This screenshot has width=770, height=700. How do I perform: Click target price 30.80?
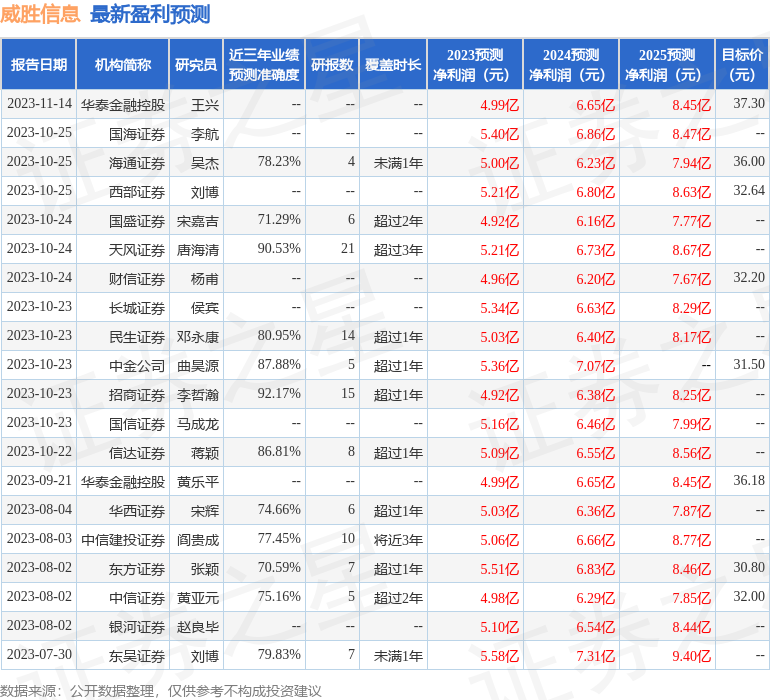tap(749, 567)
